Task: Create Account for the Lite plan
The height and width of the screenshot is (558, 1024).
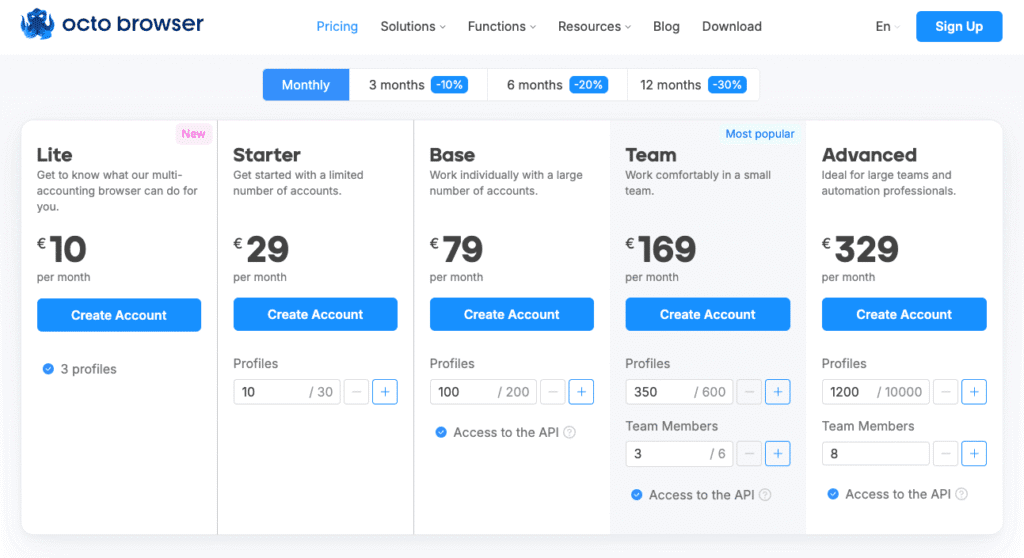Action: tap(119, 315)
